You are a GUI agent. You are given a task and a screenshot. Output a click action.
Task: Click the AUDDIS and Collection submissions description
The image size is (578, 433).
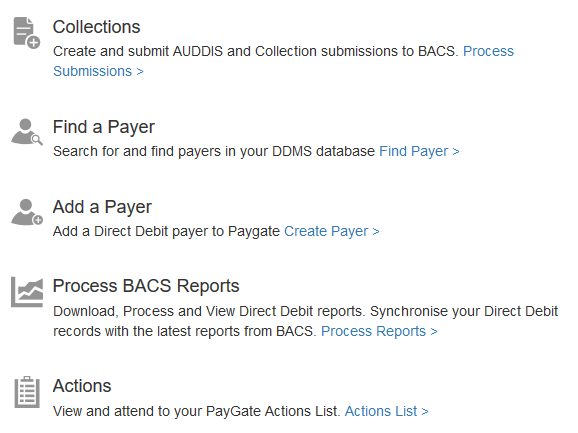(255, 51)
